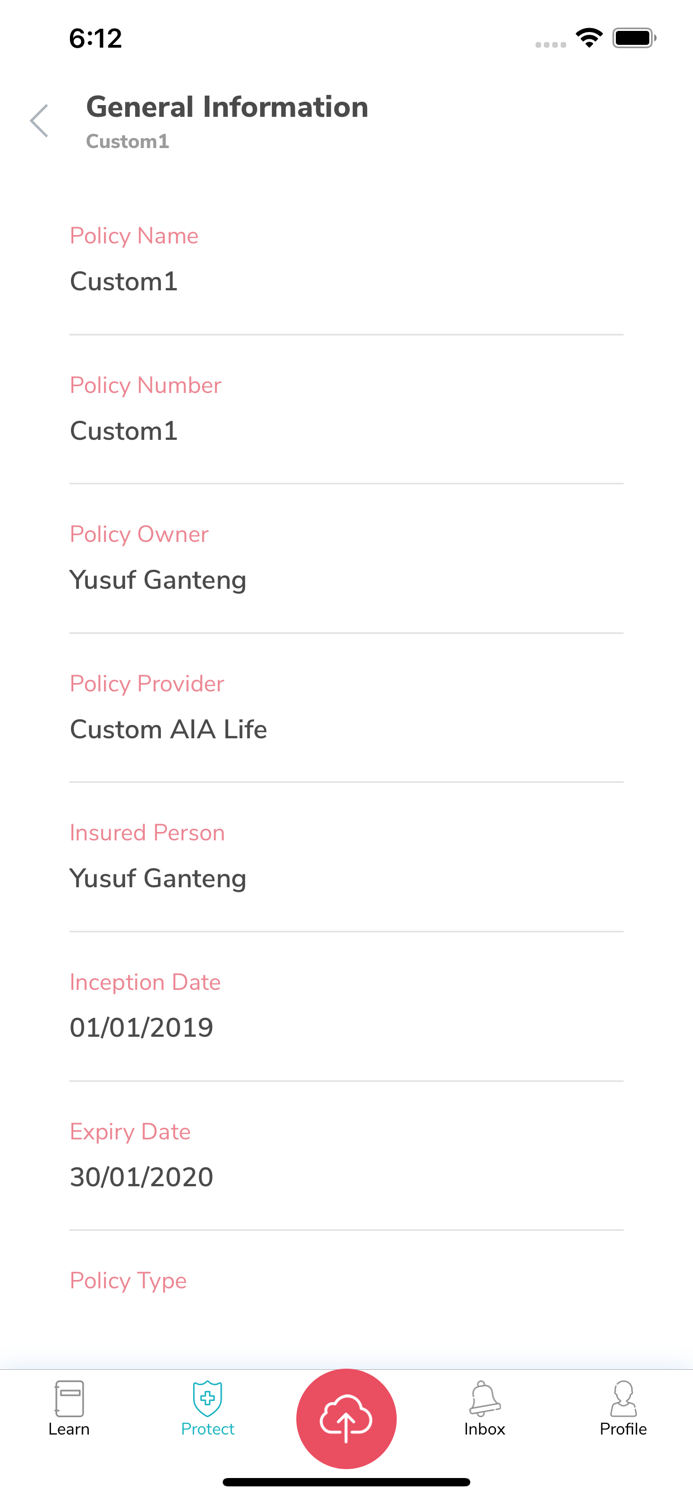This screenshot has height=1500, width=693.
Task: Tap the back arrow chevron
Action: [39, 121]
